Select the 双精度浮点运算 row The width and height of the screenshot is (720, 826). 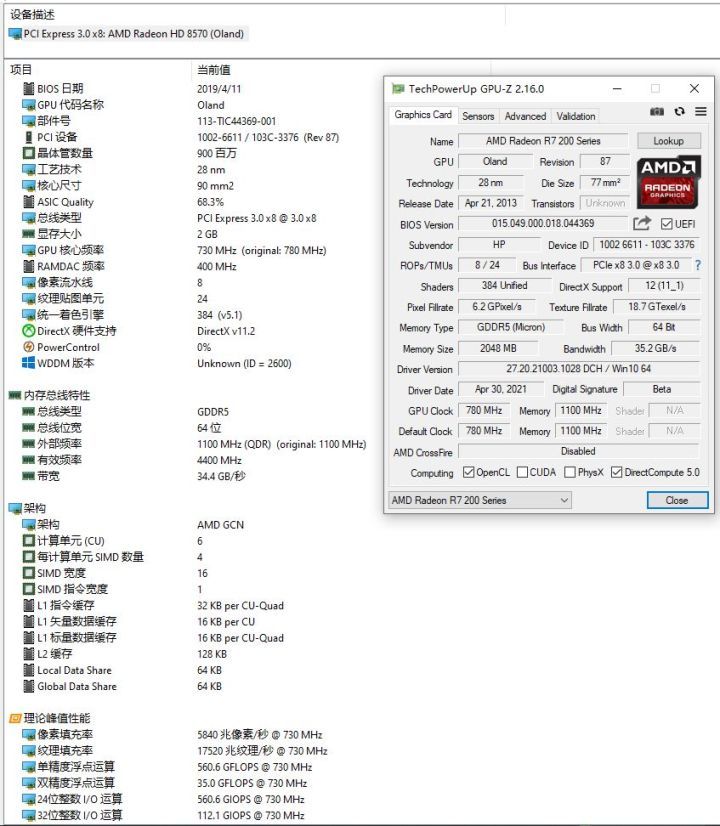pyautogui.click(x=76, y=783)
